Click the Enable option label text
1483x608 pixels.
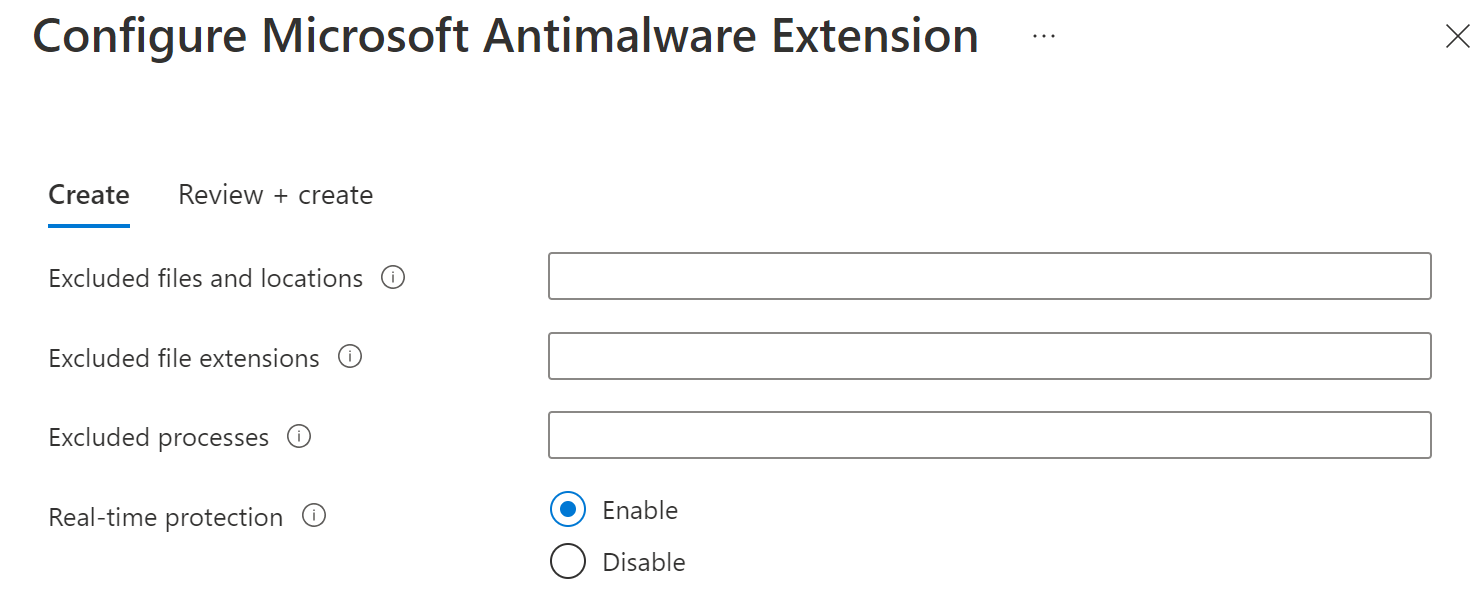tap(640, 510)
